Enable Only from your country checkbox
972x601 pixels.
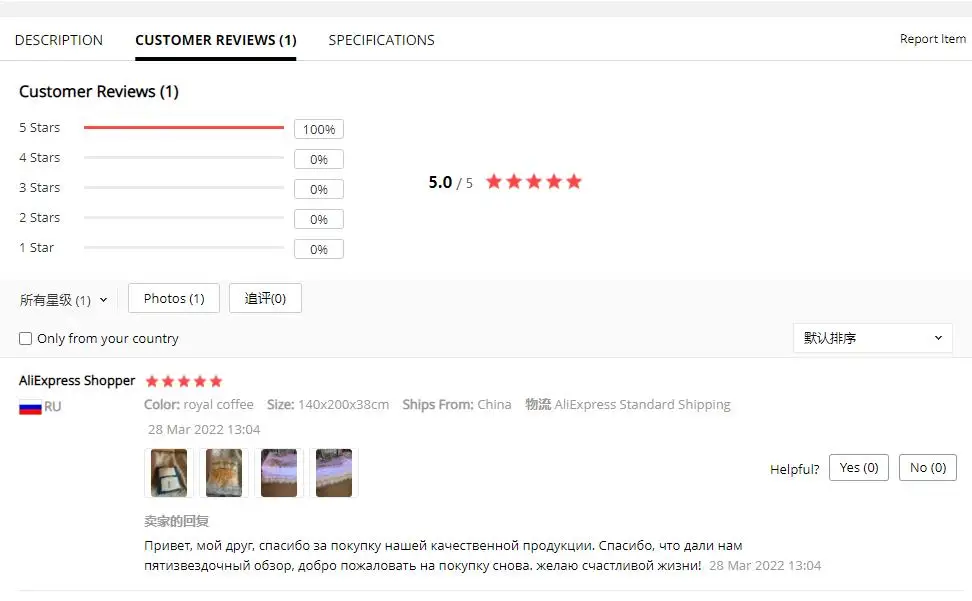coord(25,339)
